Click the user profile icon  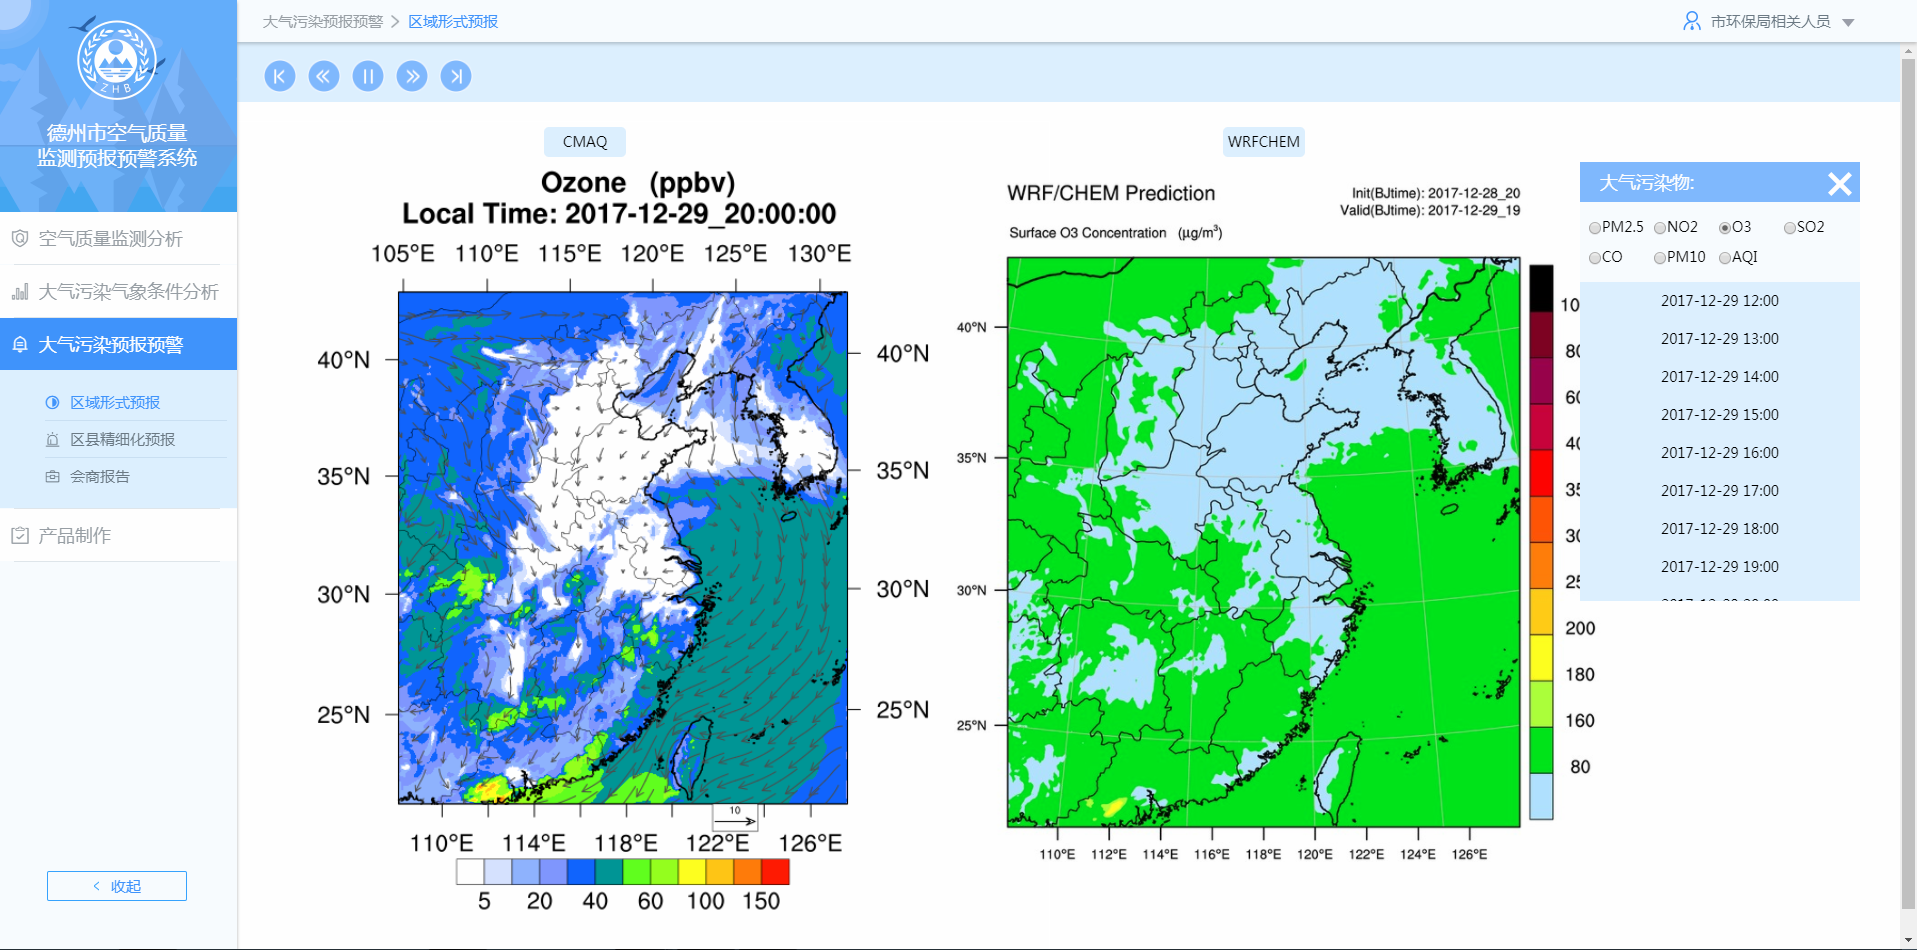1691,21
